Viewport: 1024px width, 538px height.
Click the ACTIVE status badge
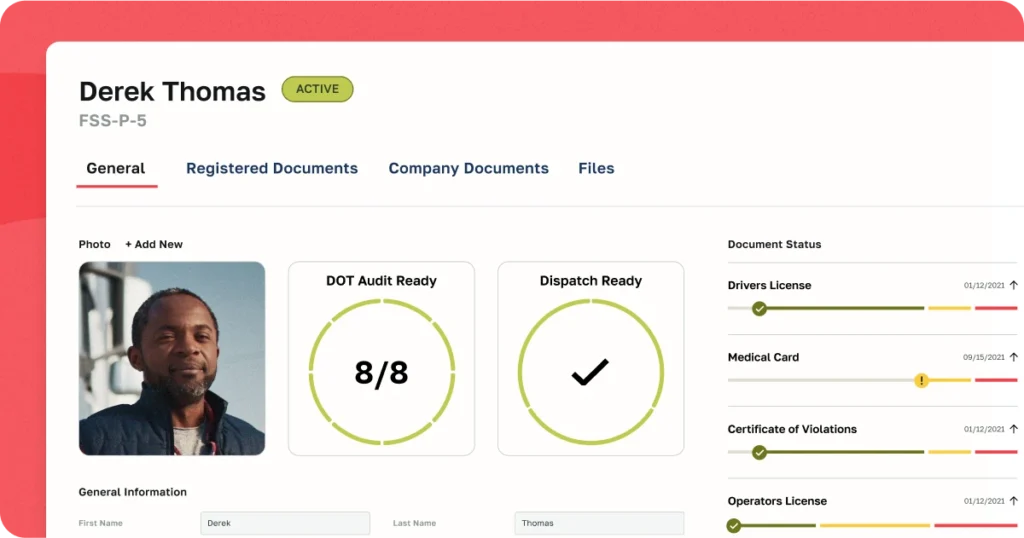(x=317, y=89)
